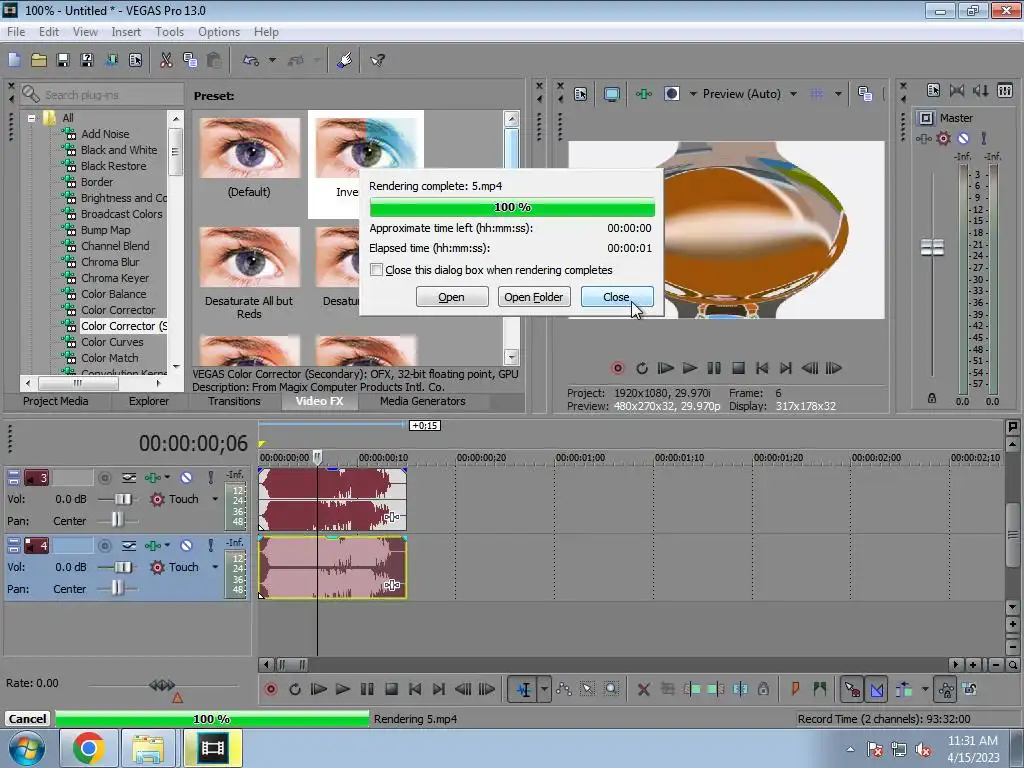Image resolution: width=1024 pixels, height=768 pixels.
Task: Select Normal Edit tool in timeline toolbar
Action: (524, 689)
